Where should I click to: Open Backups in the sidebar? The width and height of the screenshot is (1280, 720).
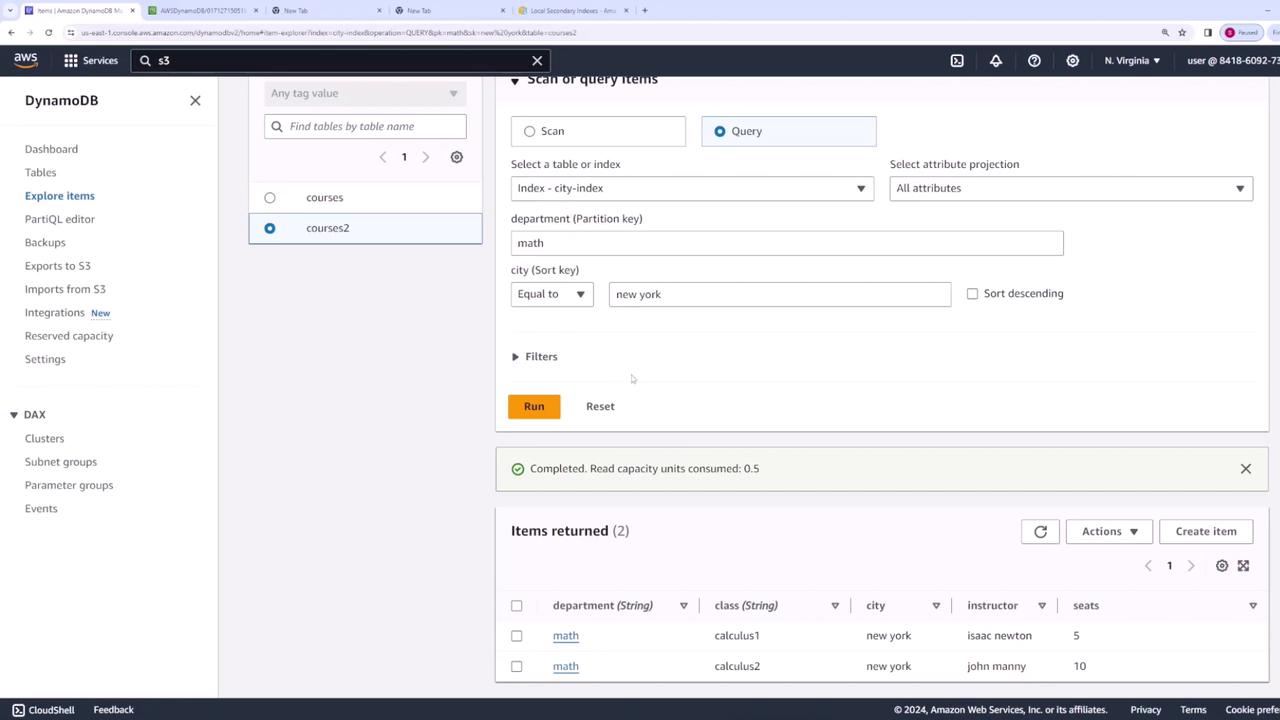tap(45, 242)
